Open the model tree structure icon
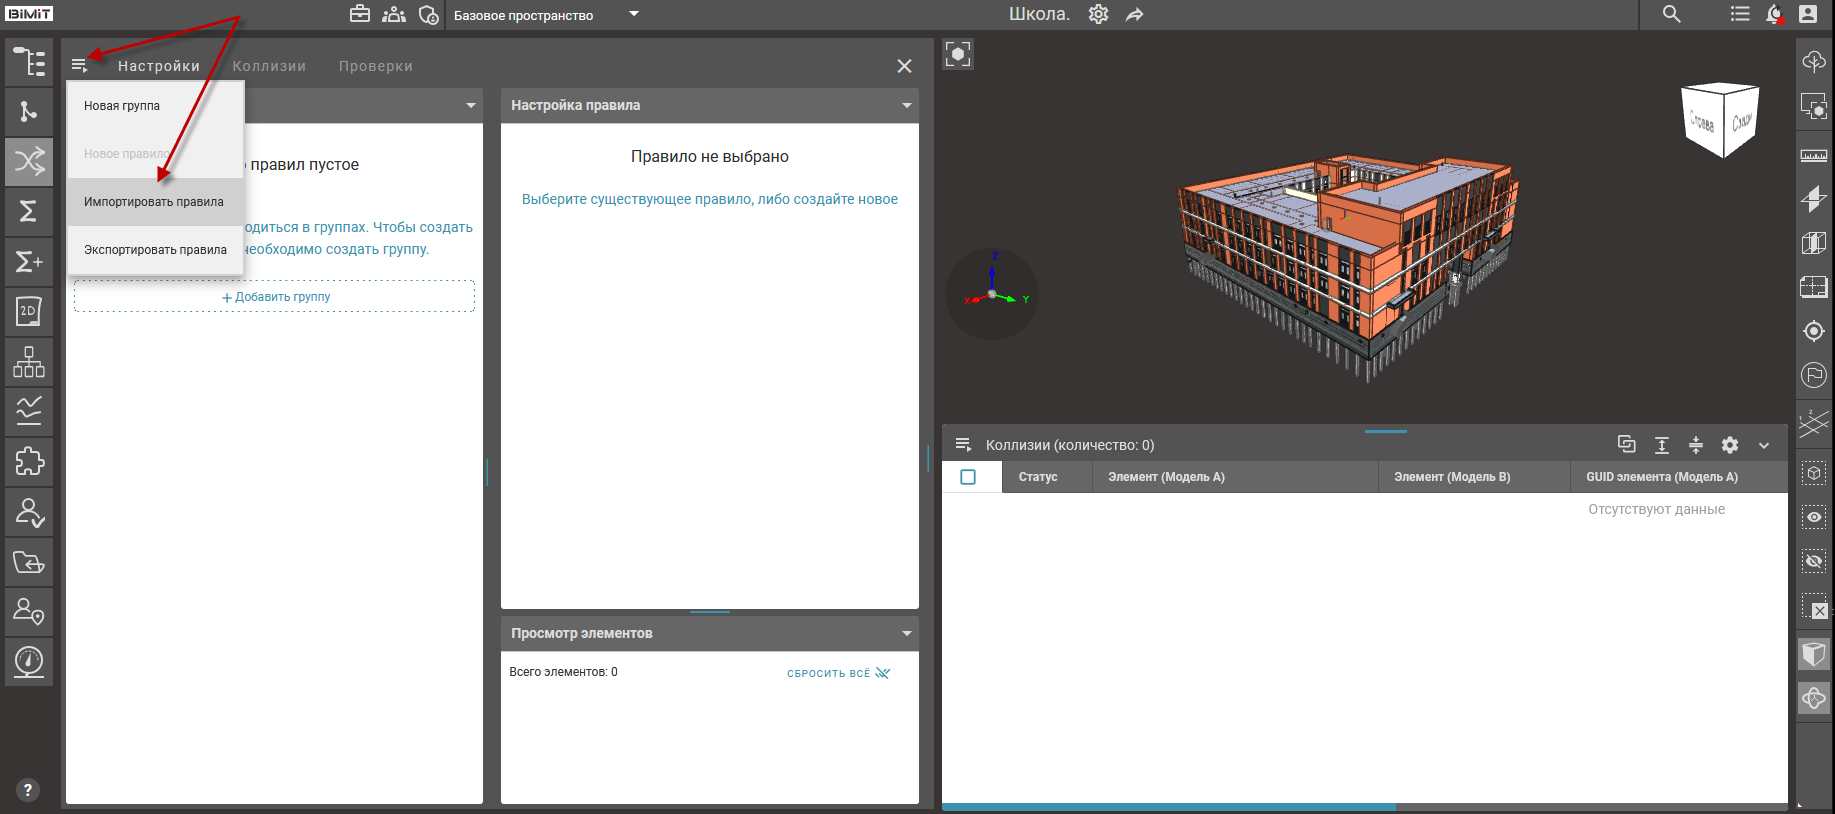The height and width of the screenshot is (814, 1835). coord(29,62)
